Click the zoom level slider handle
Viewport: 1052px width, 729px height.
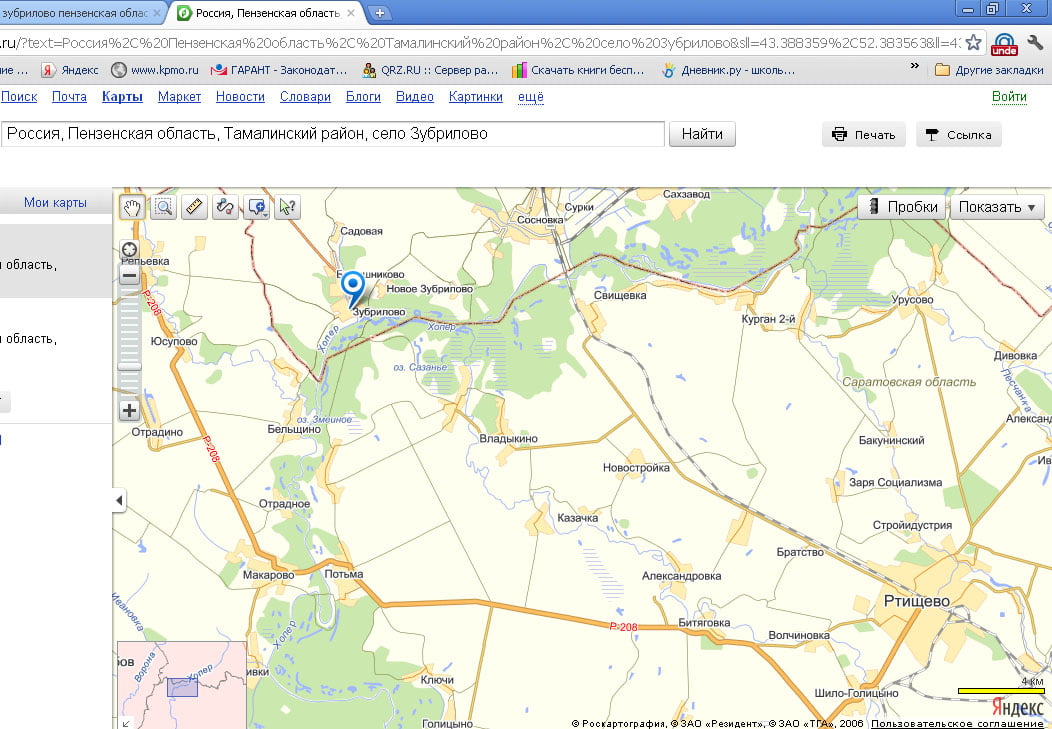click(x=129, y=367)
